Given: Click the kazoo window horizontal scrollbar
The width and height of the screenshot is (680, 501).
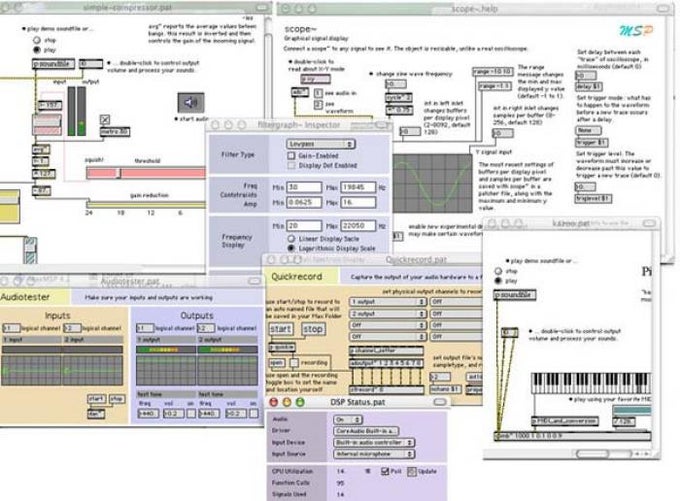Looking at the screenshot, I should [x=603, y=454].
